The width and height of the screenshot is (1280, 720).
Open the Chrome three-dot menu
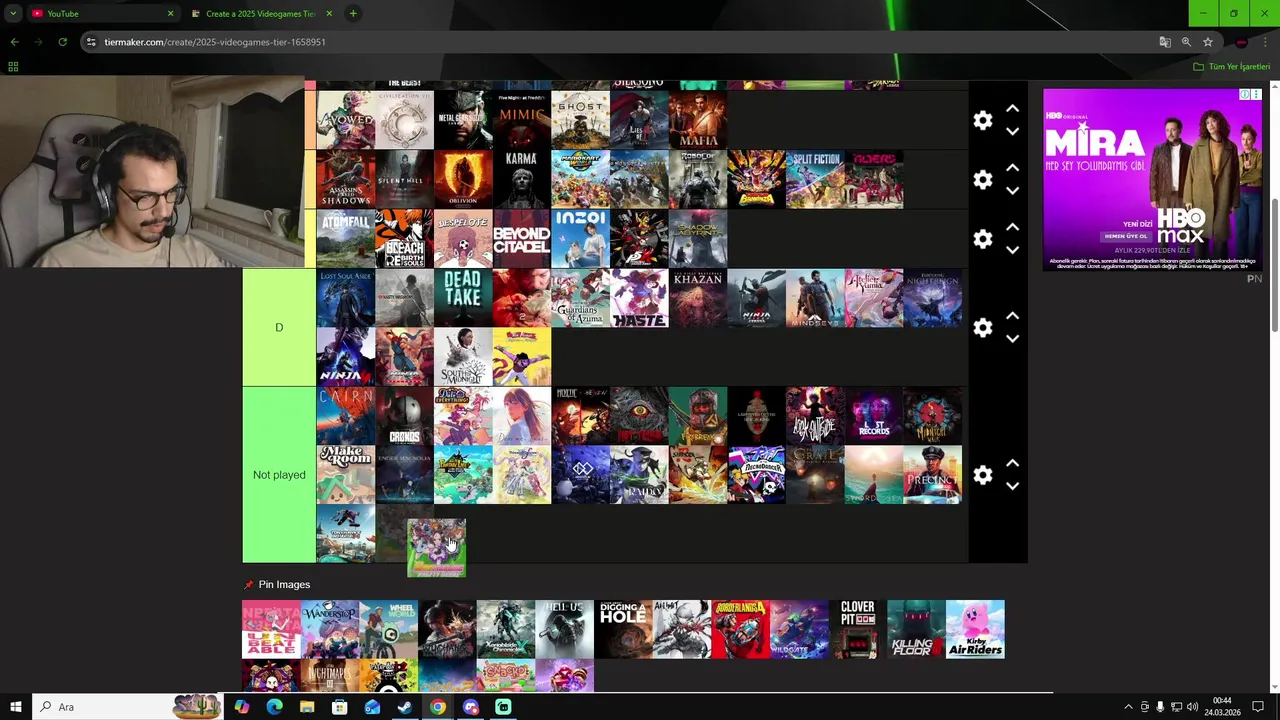click(x=1265, y=42)
